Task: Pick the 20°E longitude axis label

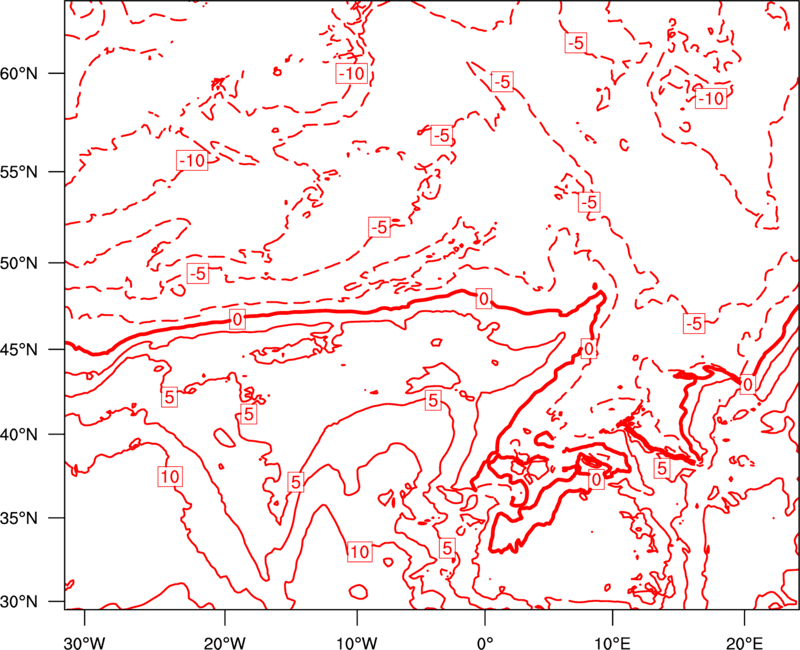Action: pos(744,642)
